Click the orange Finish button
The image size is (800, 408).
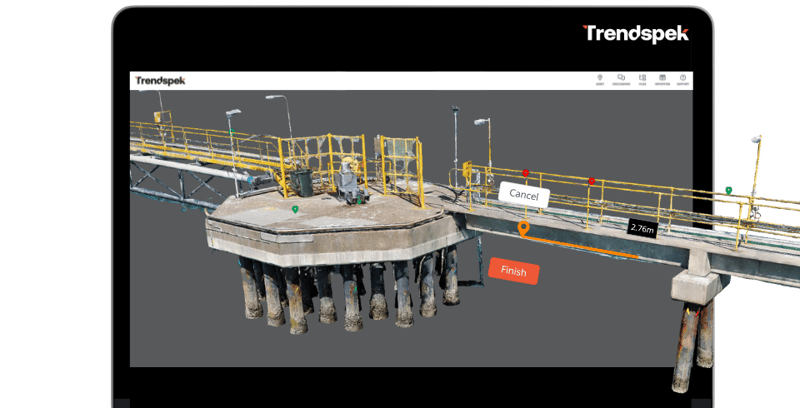[514, 271]
